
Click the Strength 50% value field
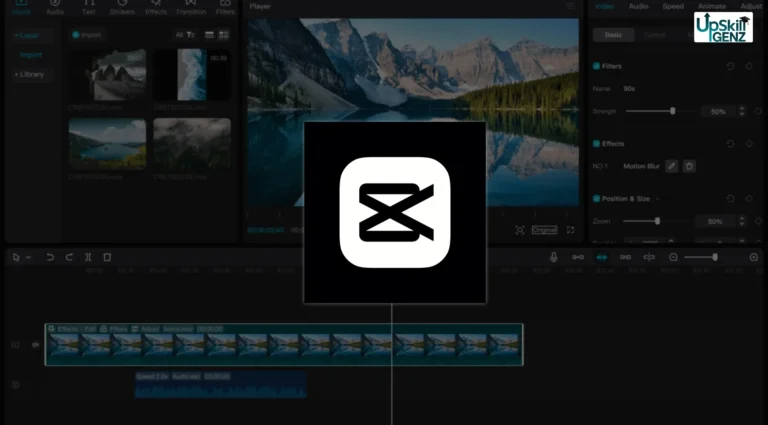tap(718, 112)
